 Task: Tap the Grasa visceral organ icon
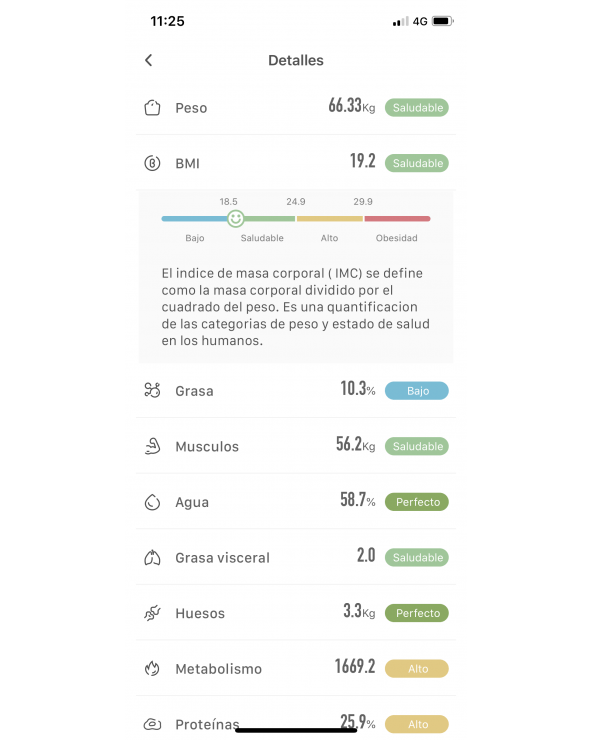152,557
